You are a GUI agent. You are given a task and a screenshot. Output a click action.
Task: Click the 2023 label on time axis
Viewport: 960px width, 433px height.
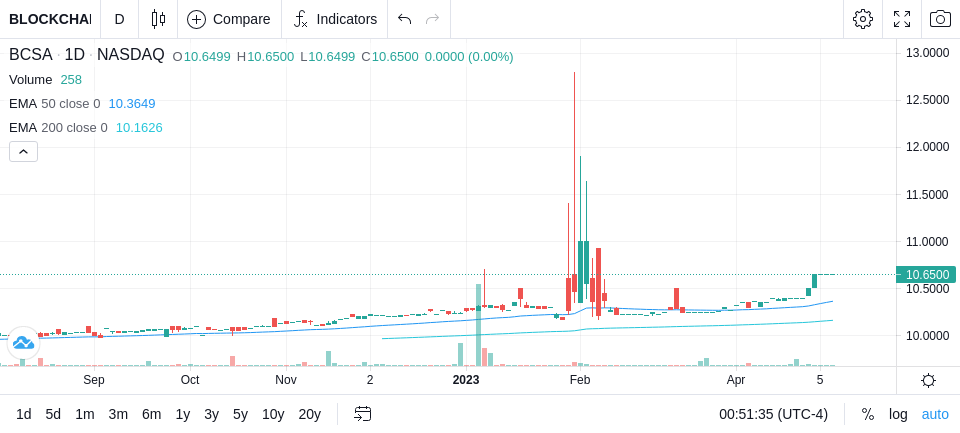(466, 380)
